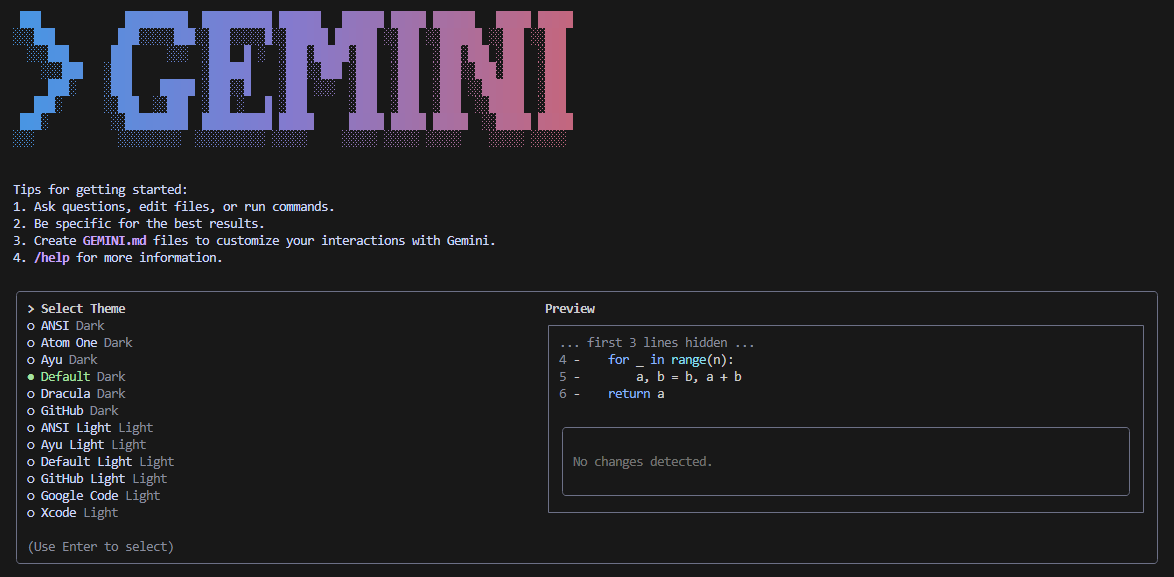Image resolution: width=1174 pixels, height=577 pixels.
Task: Click the 'No changes detected.' message box
Action: click(x=845, y=462)
